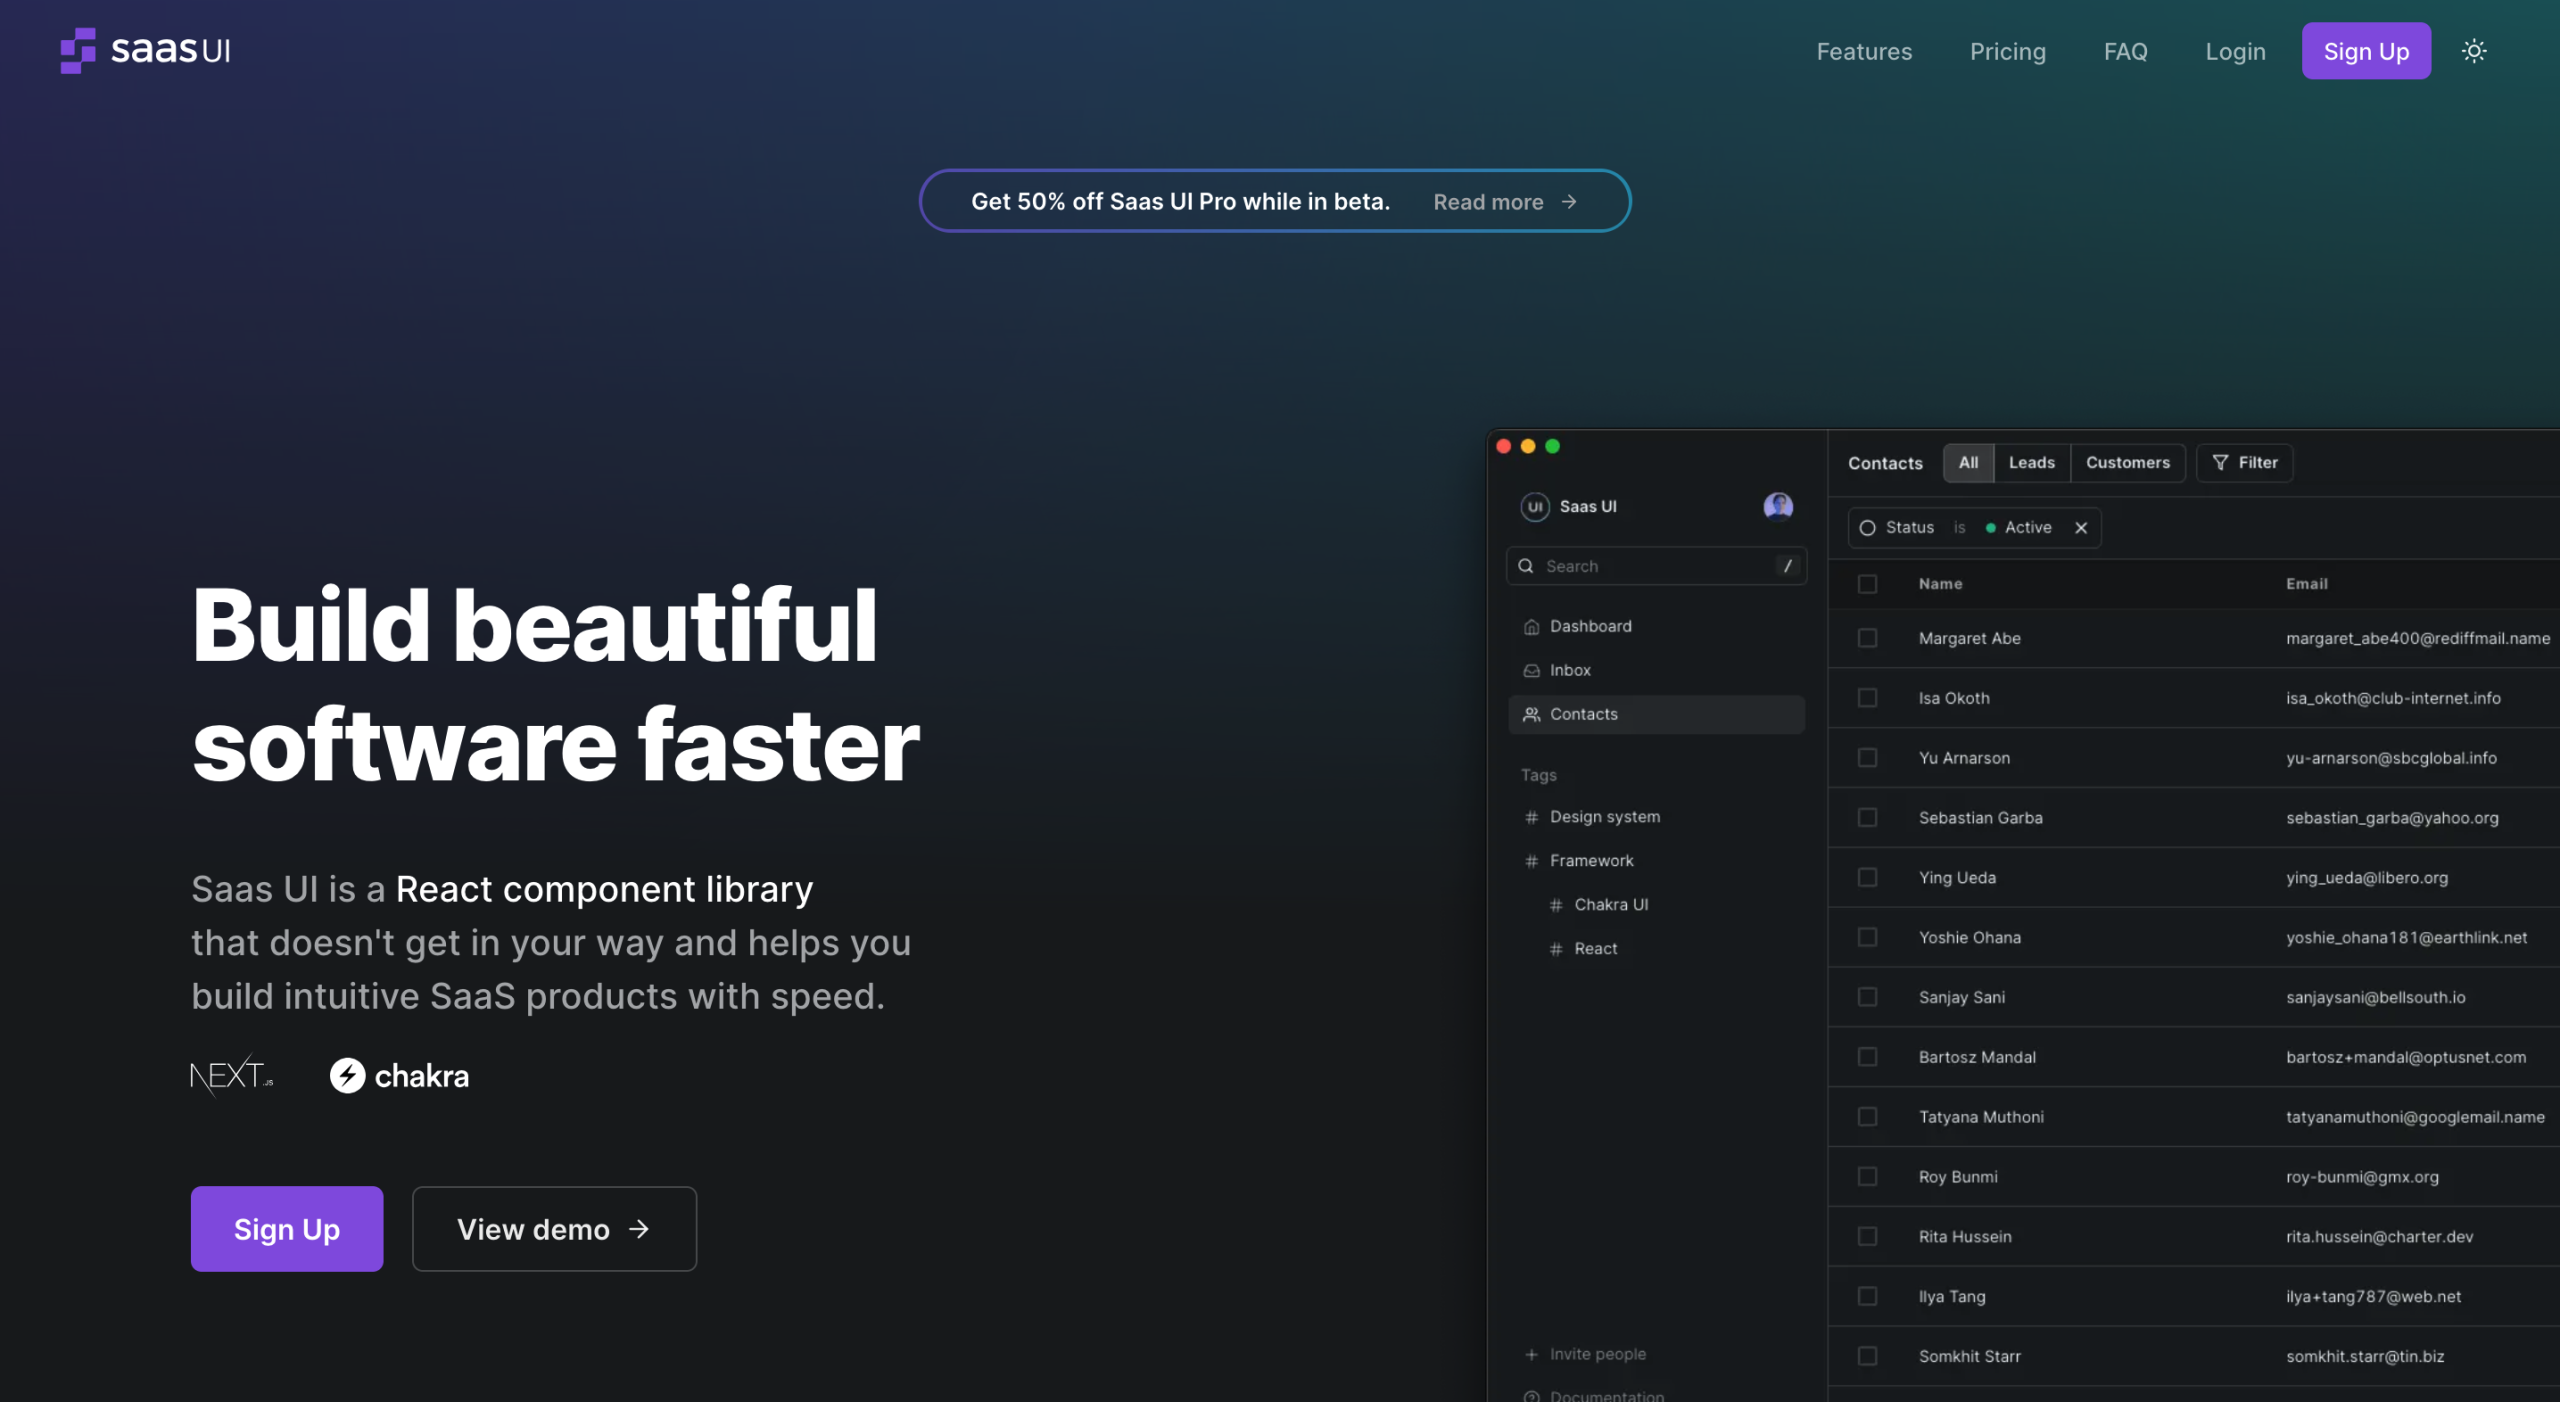
Task: Click email ilya+tang787@web.net
Action: [x=2373, y=1297]
